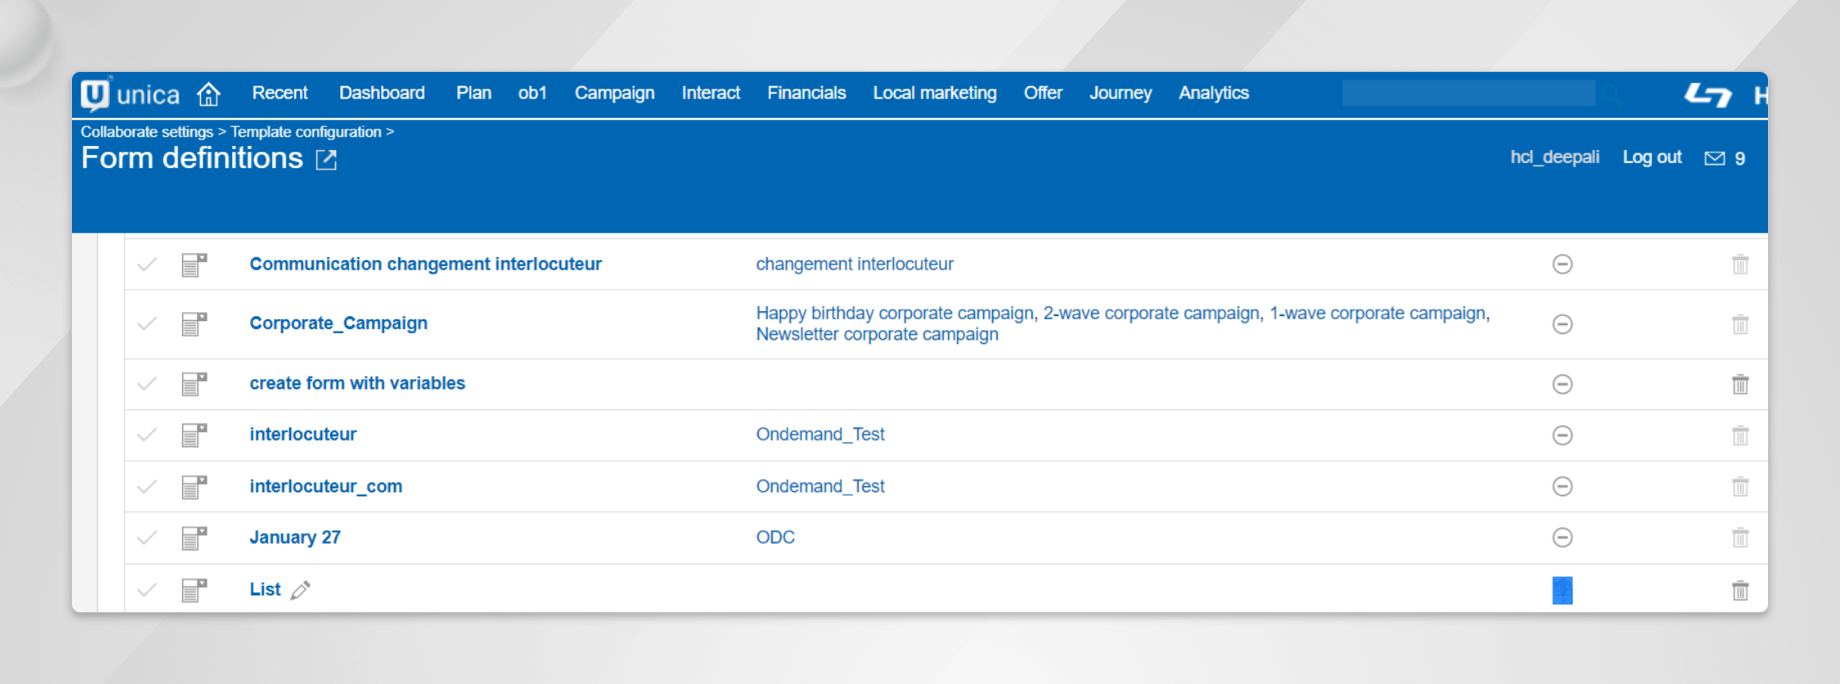
Task: Click form icon in Corporate_Campaign row
Action: pos(194,324)
